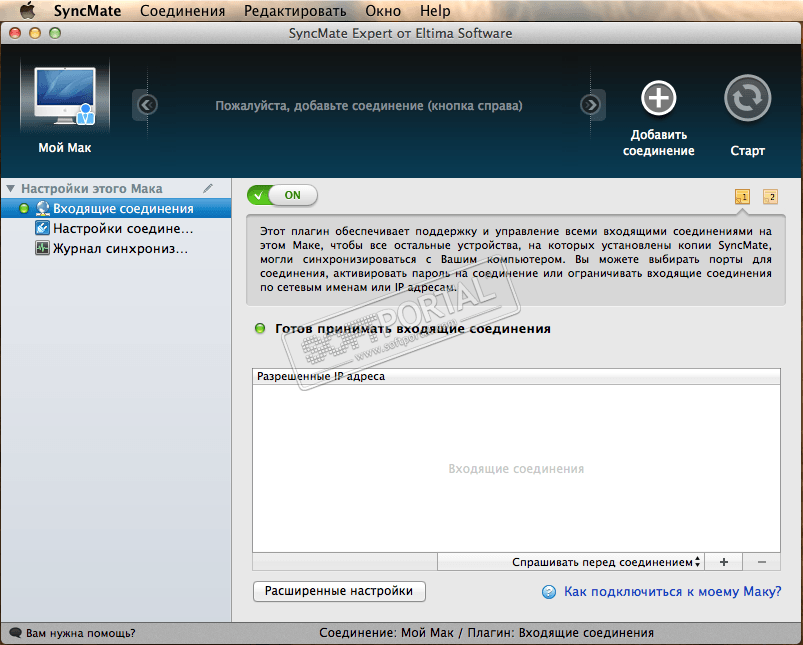Select Входящие соединения in sidebar

[116, 209]
